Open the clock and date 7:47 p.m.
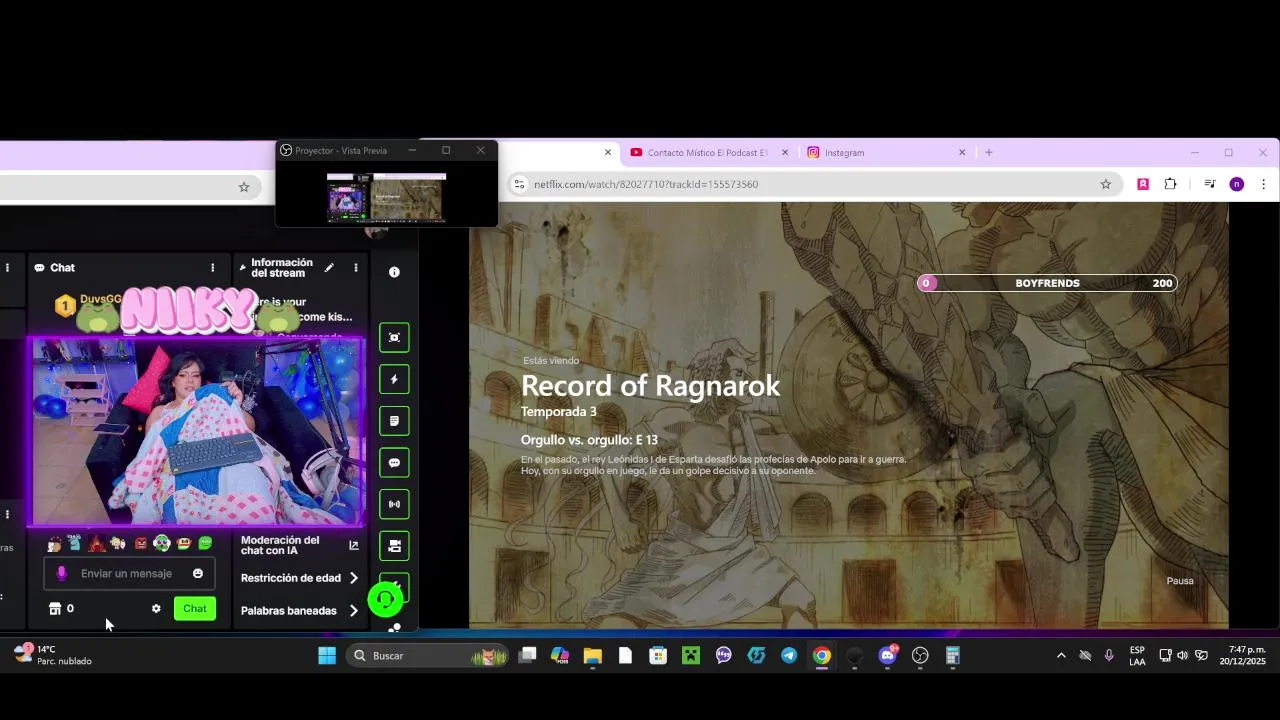Screen dimensions: 1280x720 point(1241,656)
